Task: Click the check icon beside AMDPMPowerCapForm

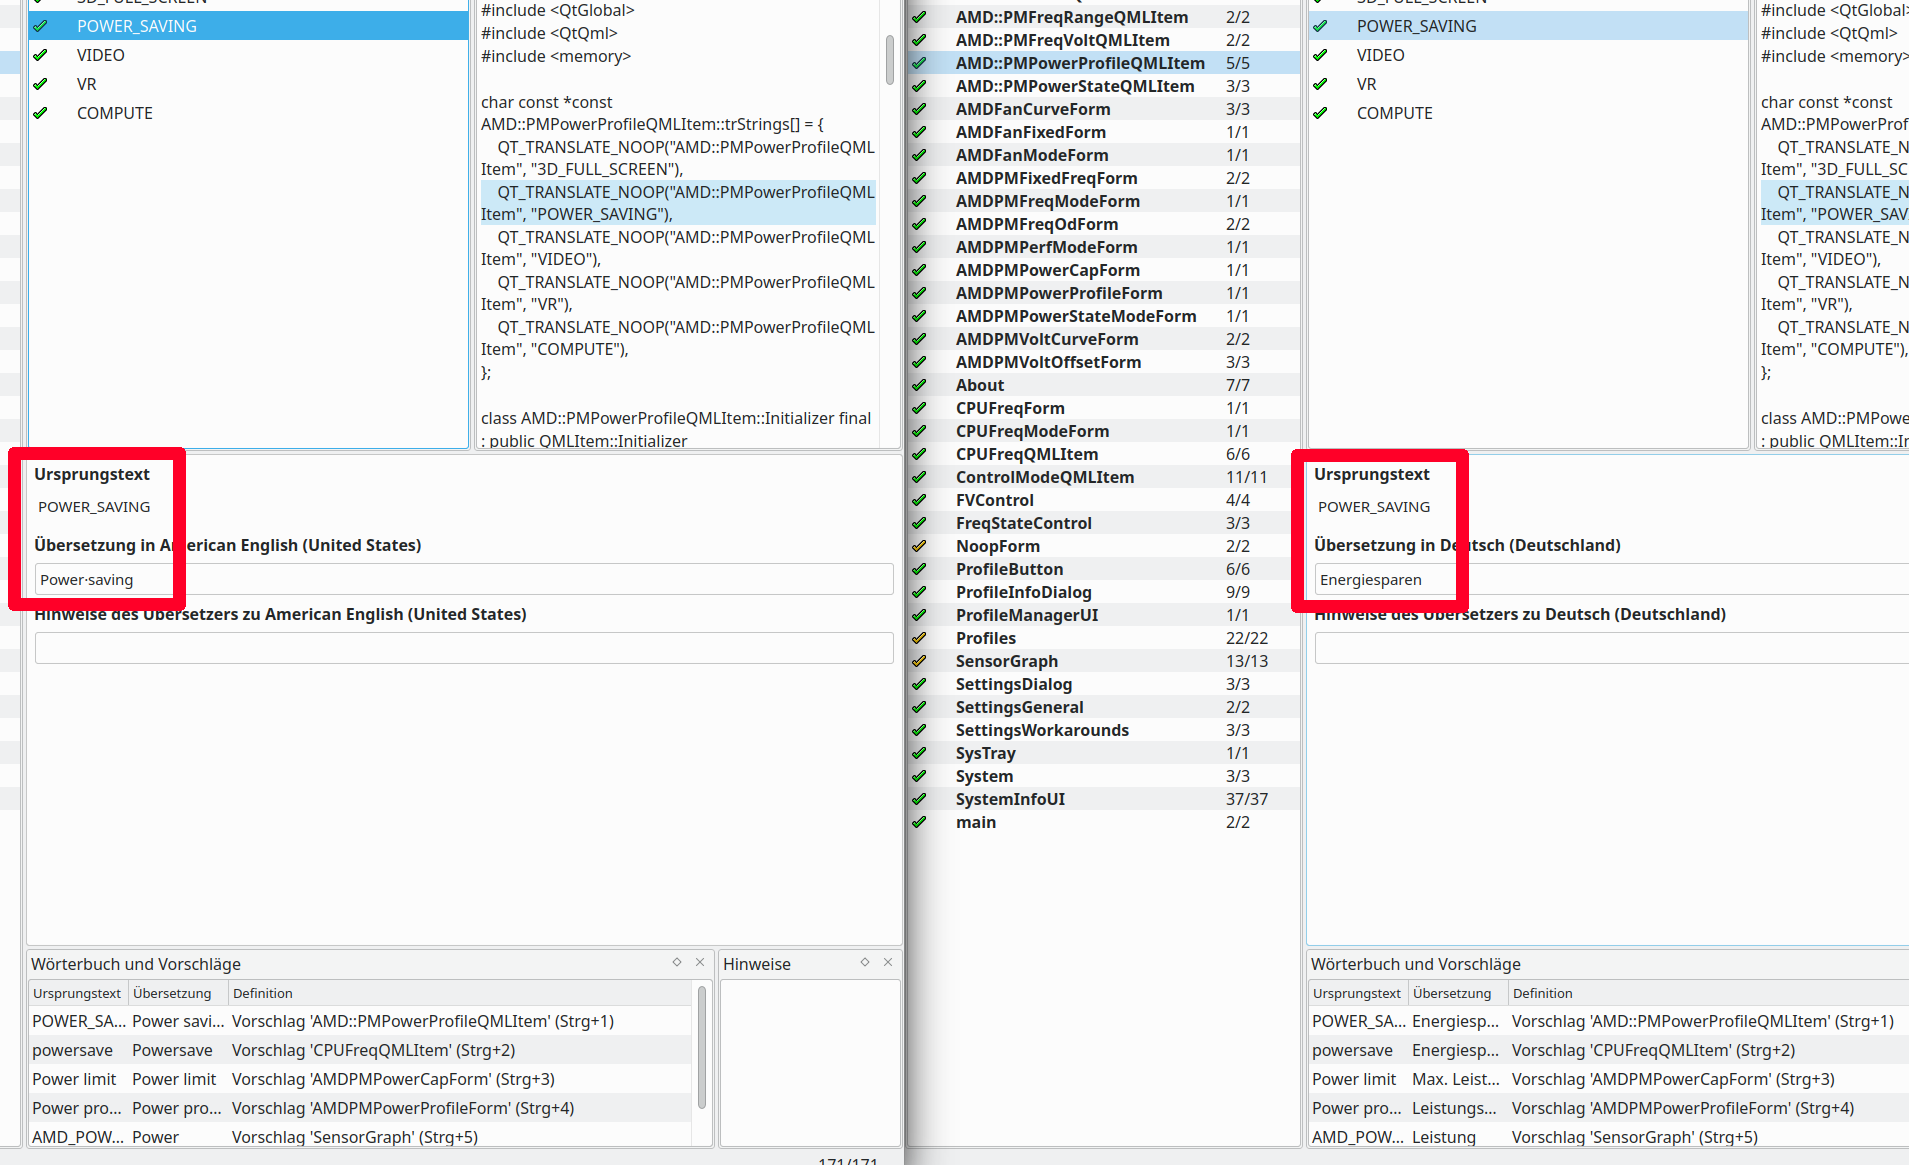Action: [x=919, y=270]
